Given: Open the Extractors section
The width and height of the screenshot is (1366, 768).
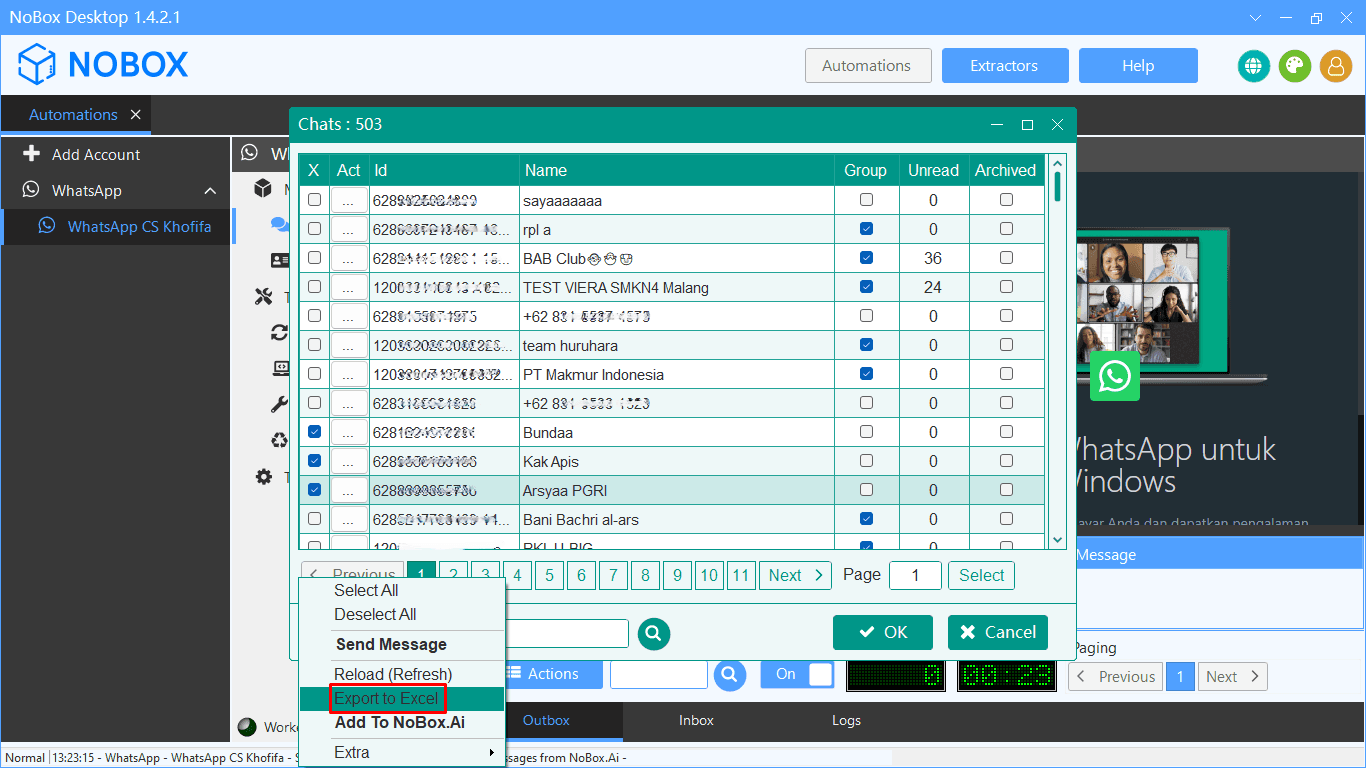Looking at the screenshot, I should 1004,66.
